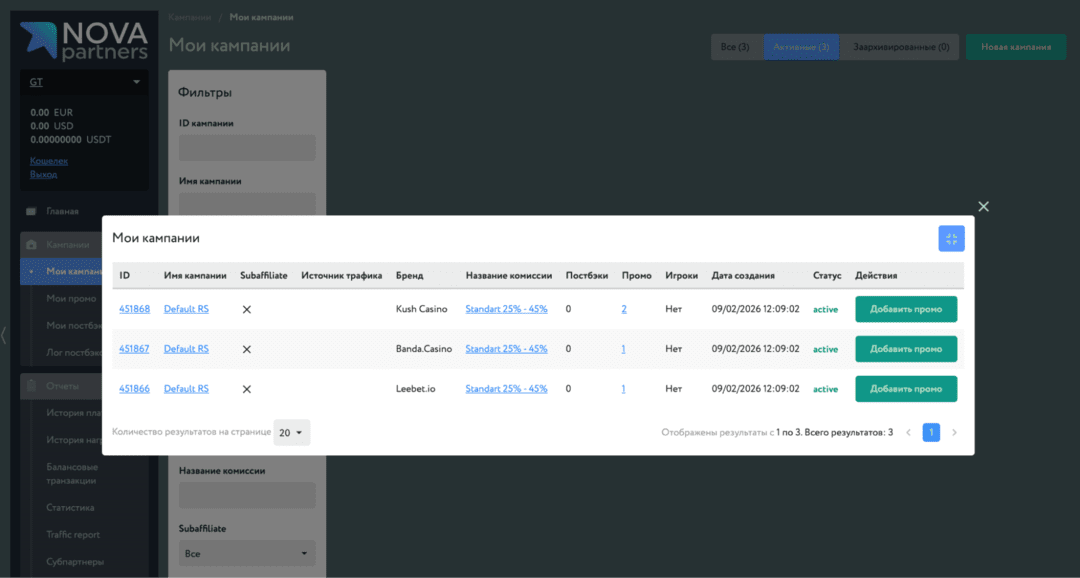Switch to the Все (3) tab
Screen dimensions: 1080x578
[x=735, y=47]
